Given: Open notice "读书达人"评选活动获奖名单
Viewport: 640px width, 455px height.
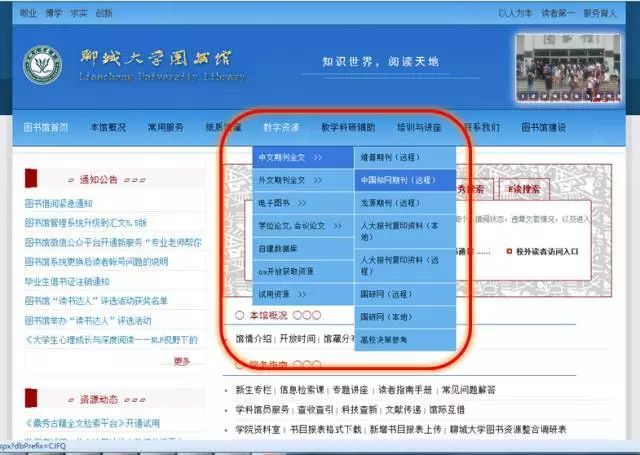Looking at the screenshot, I should click(96, 301).
